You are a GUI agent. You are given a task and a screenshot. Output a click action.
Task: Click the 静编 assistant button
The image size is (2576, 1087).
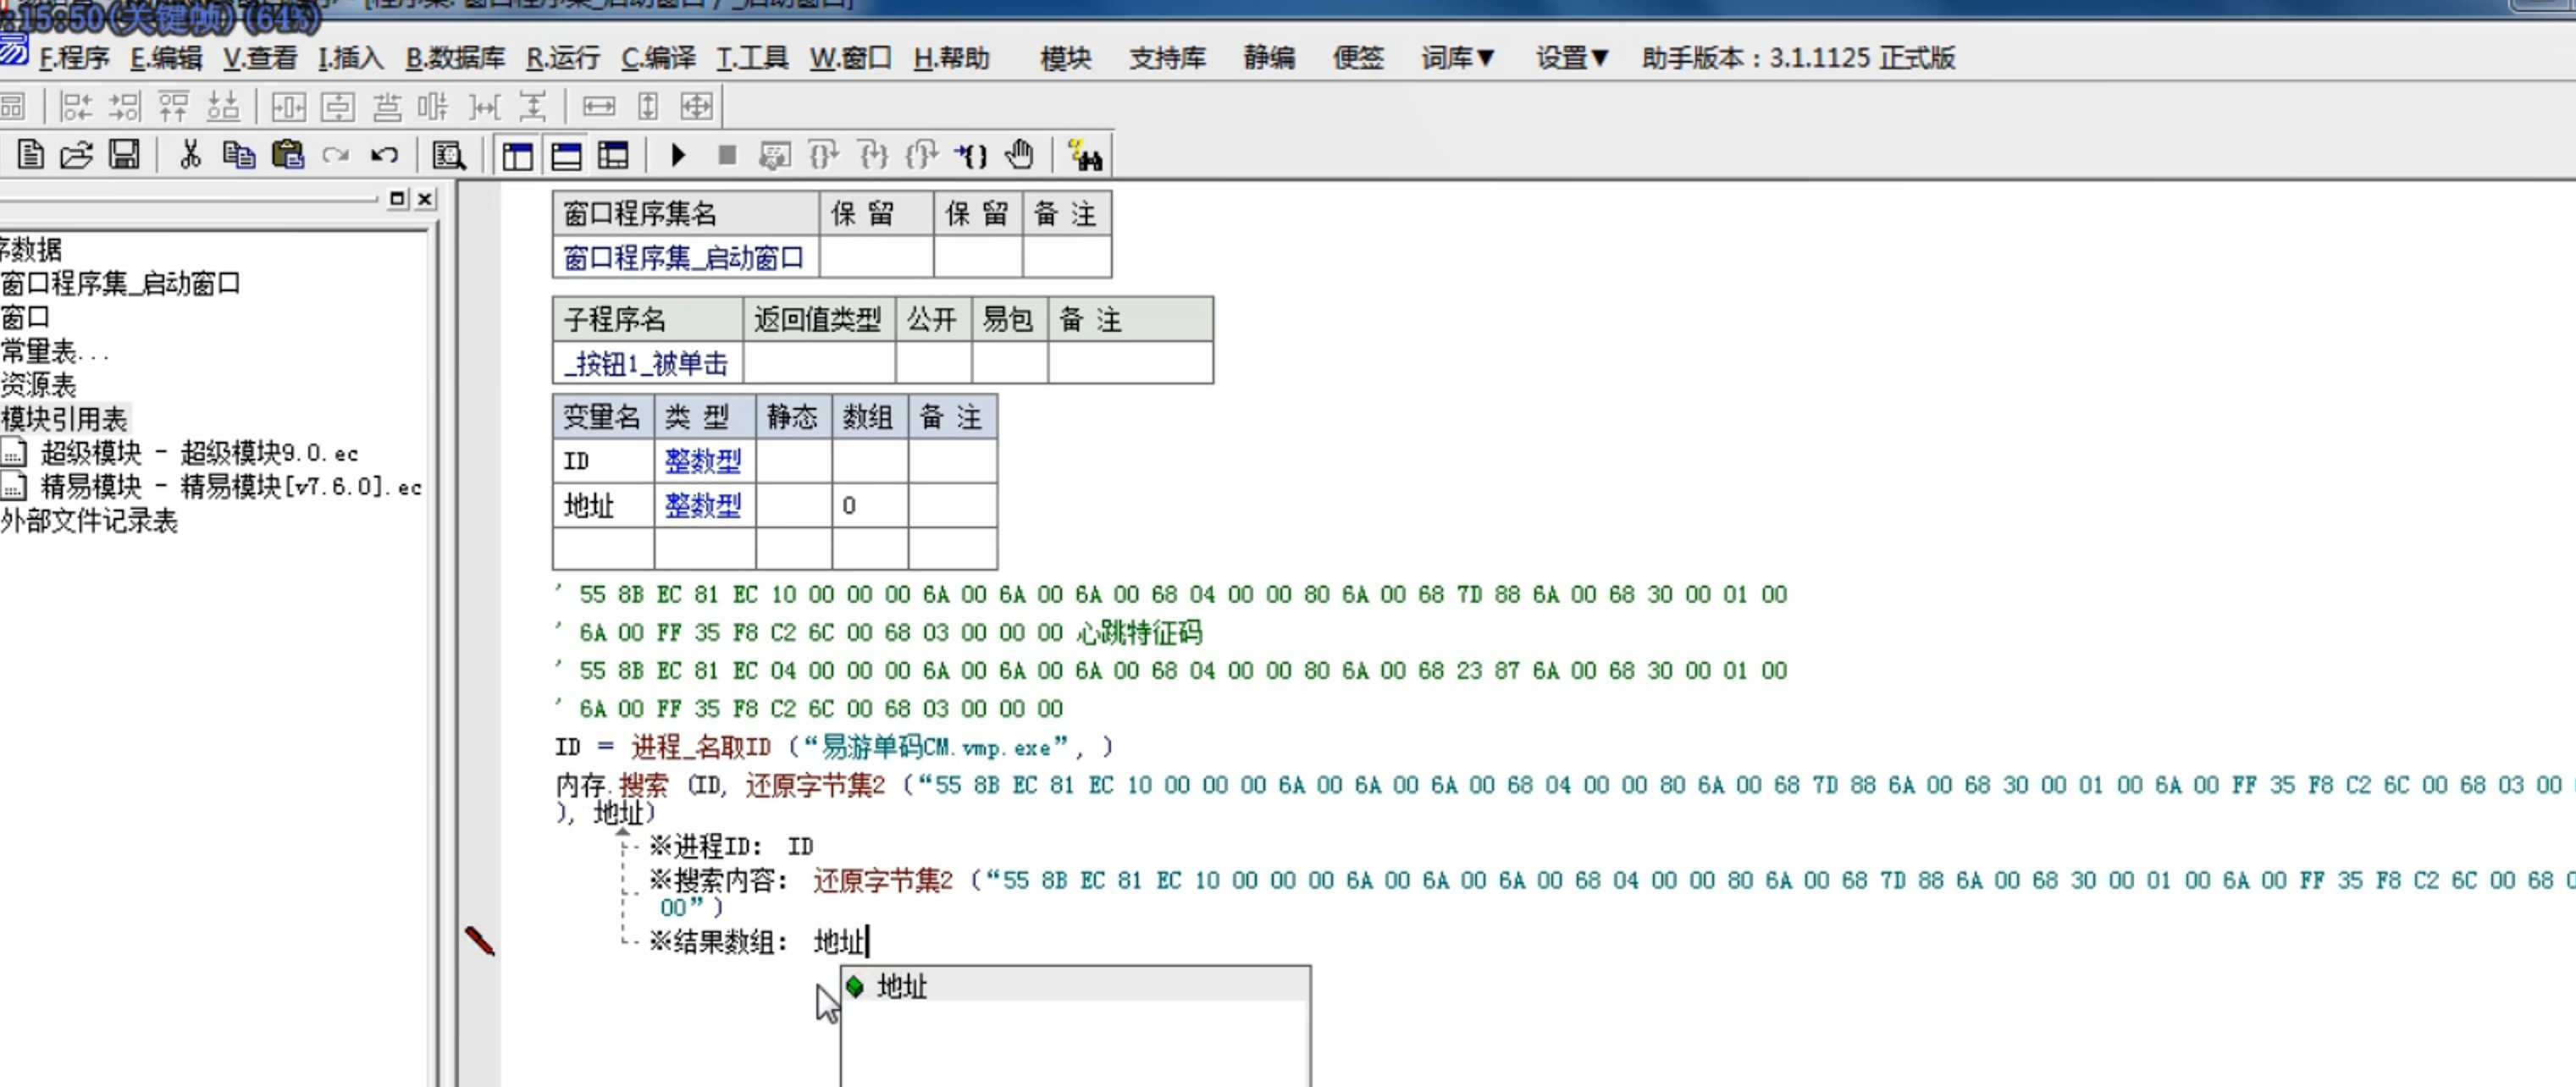[1269, 58]
